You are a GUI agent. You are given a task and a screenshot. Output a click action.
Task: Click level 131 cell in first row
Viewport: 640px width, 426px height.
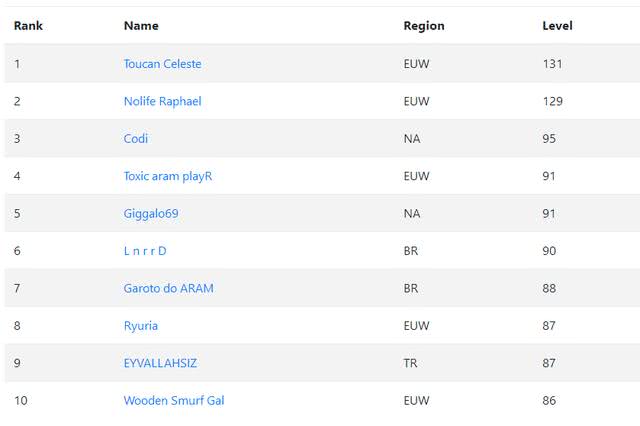[552, 64]
